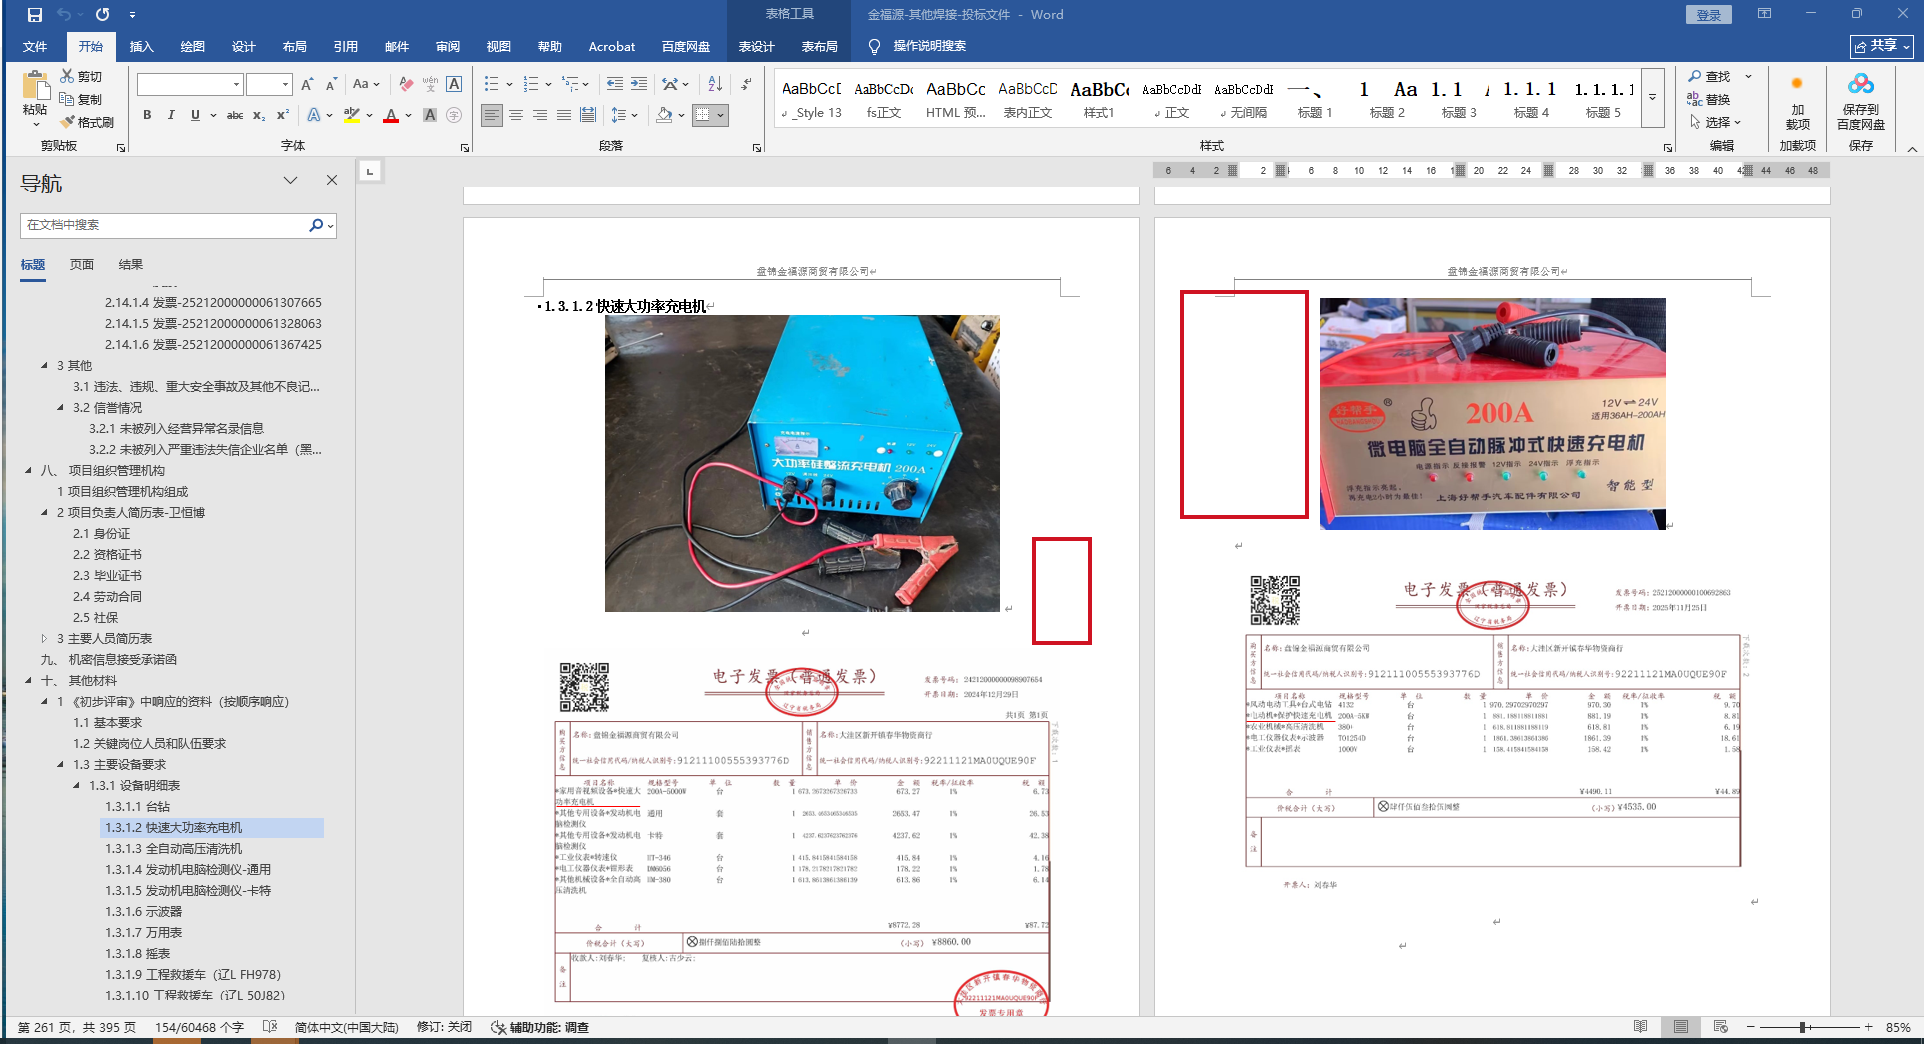
Task: Click the 替换 replace button
Action: pyautogui.click(x=1710, y=99)
